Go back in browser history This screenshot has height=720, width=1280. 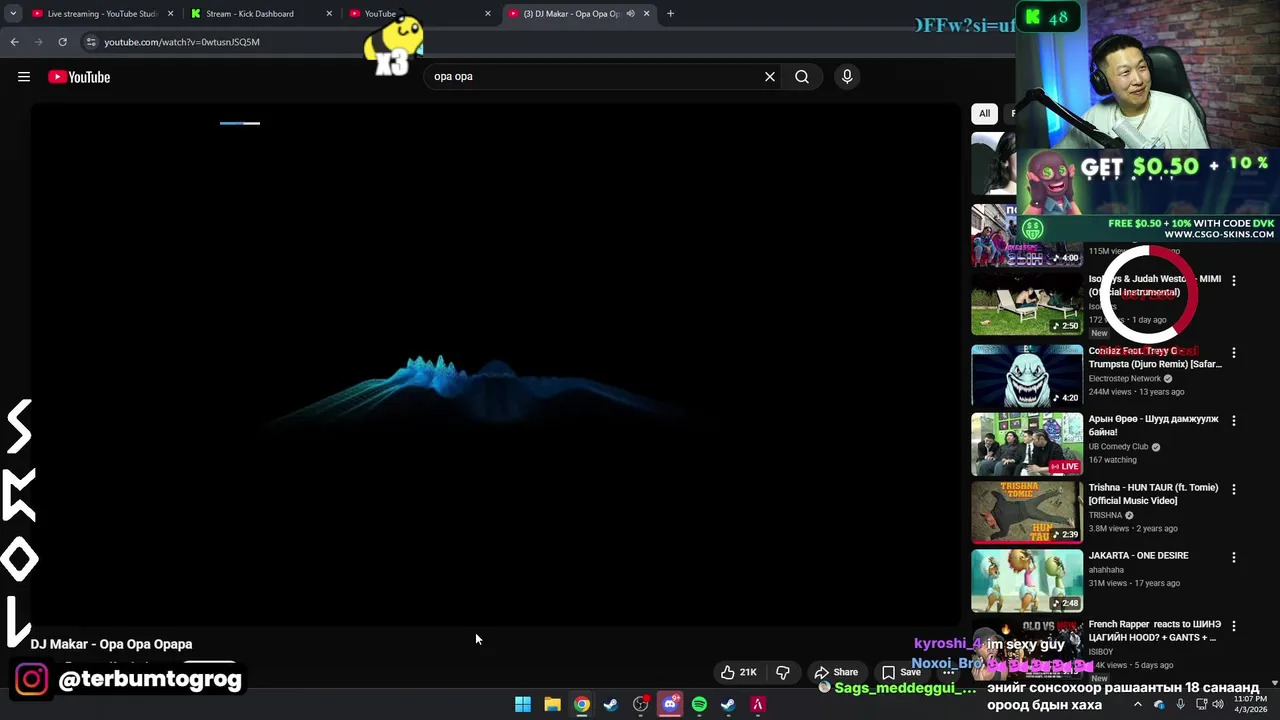14,42
